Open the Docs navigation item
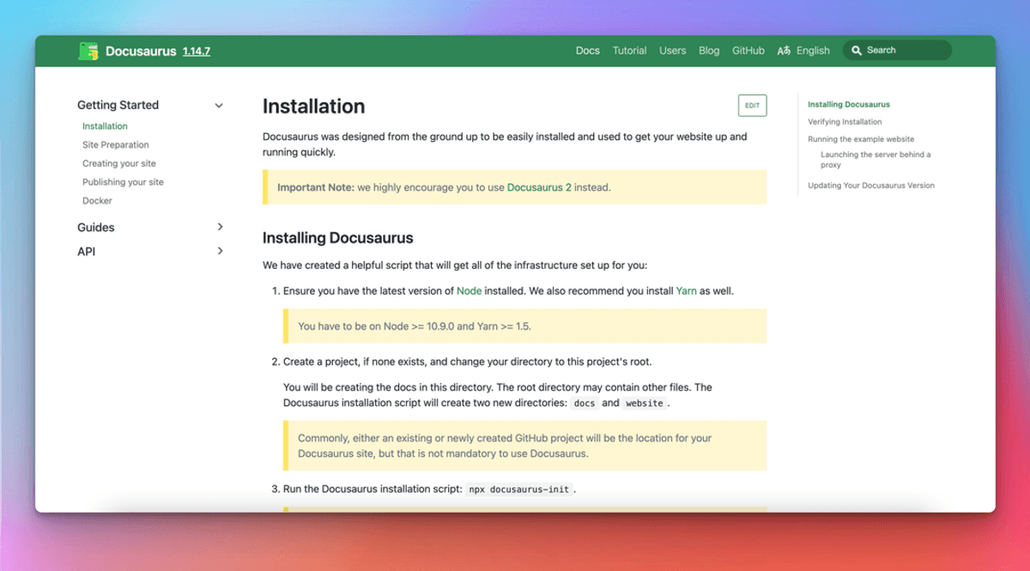The height and width of the screenshot is (571, 1030). tap(587, 51)
